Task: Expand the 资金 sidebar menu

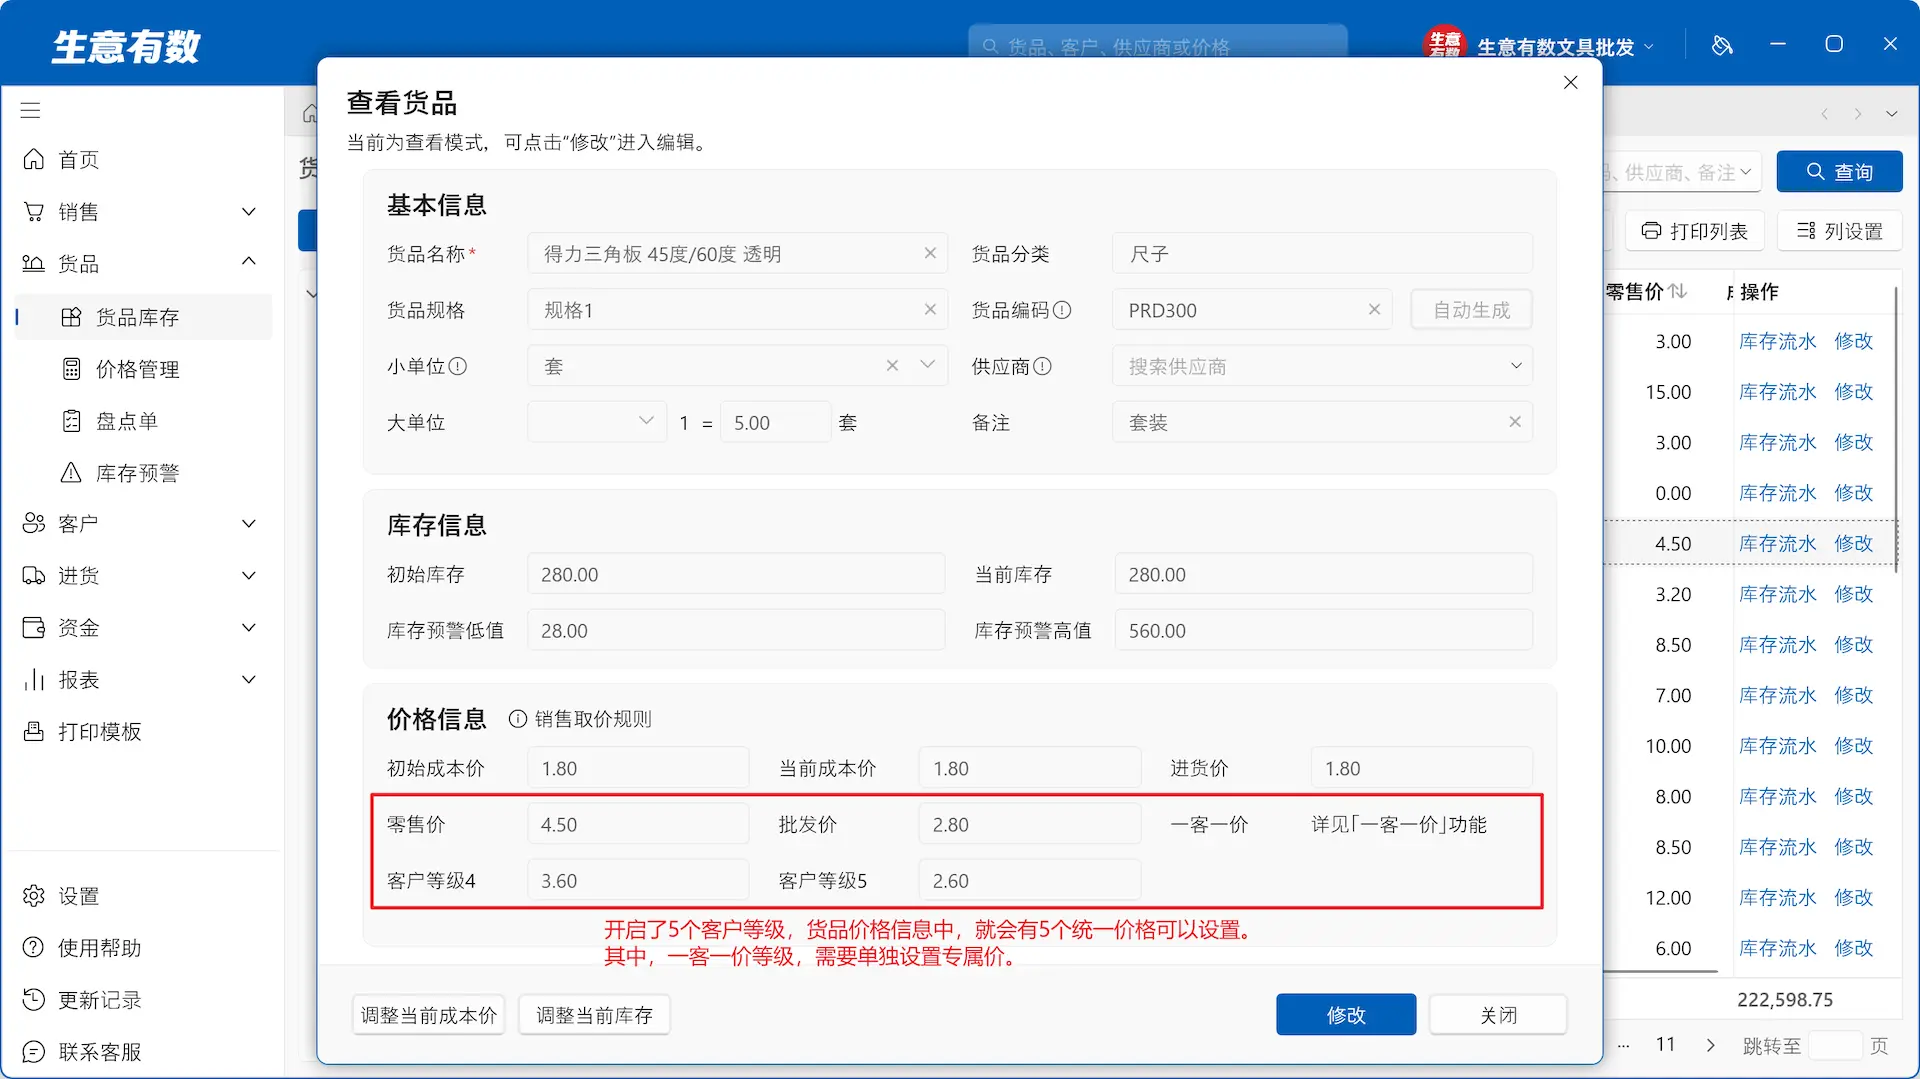Action: (x=249, y=628)
